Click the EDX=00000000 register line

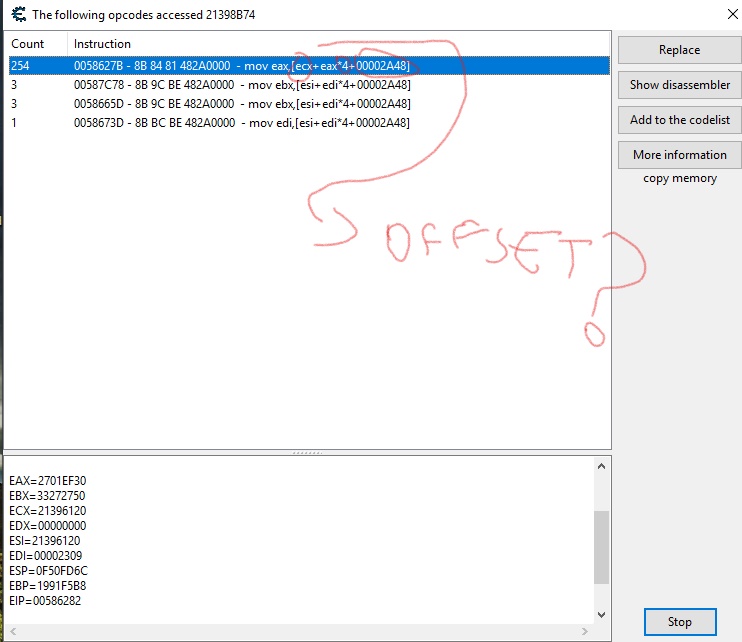[48, 526]
